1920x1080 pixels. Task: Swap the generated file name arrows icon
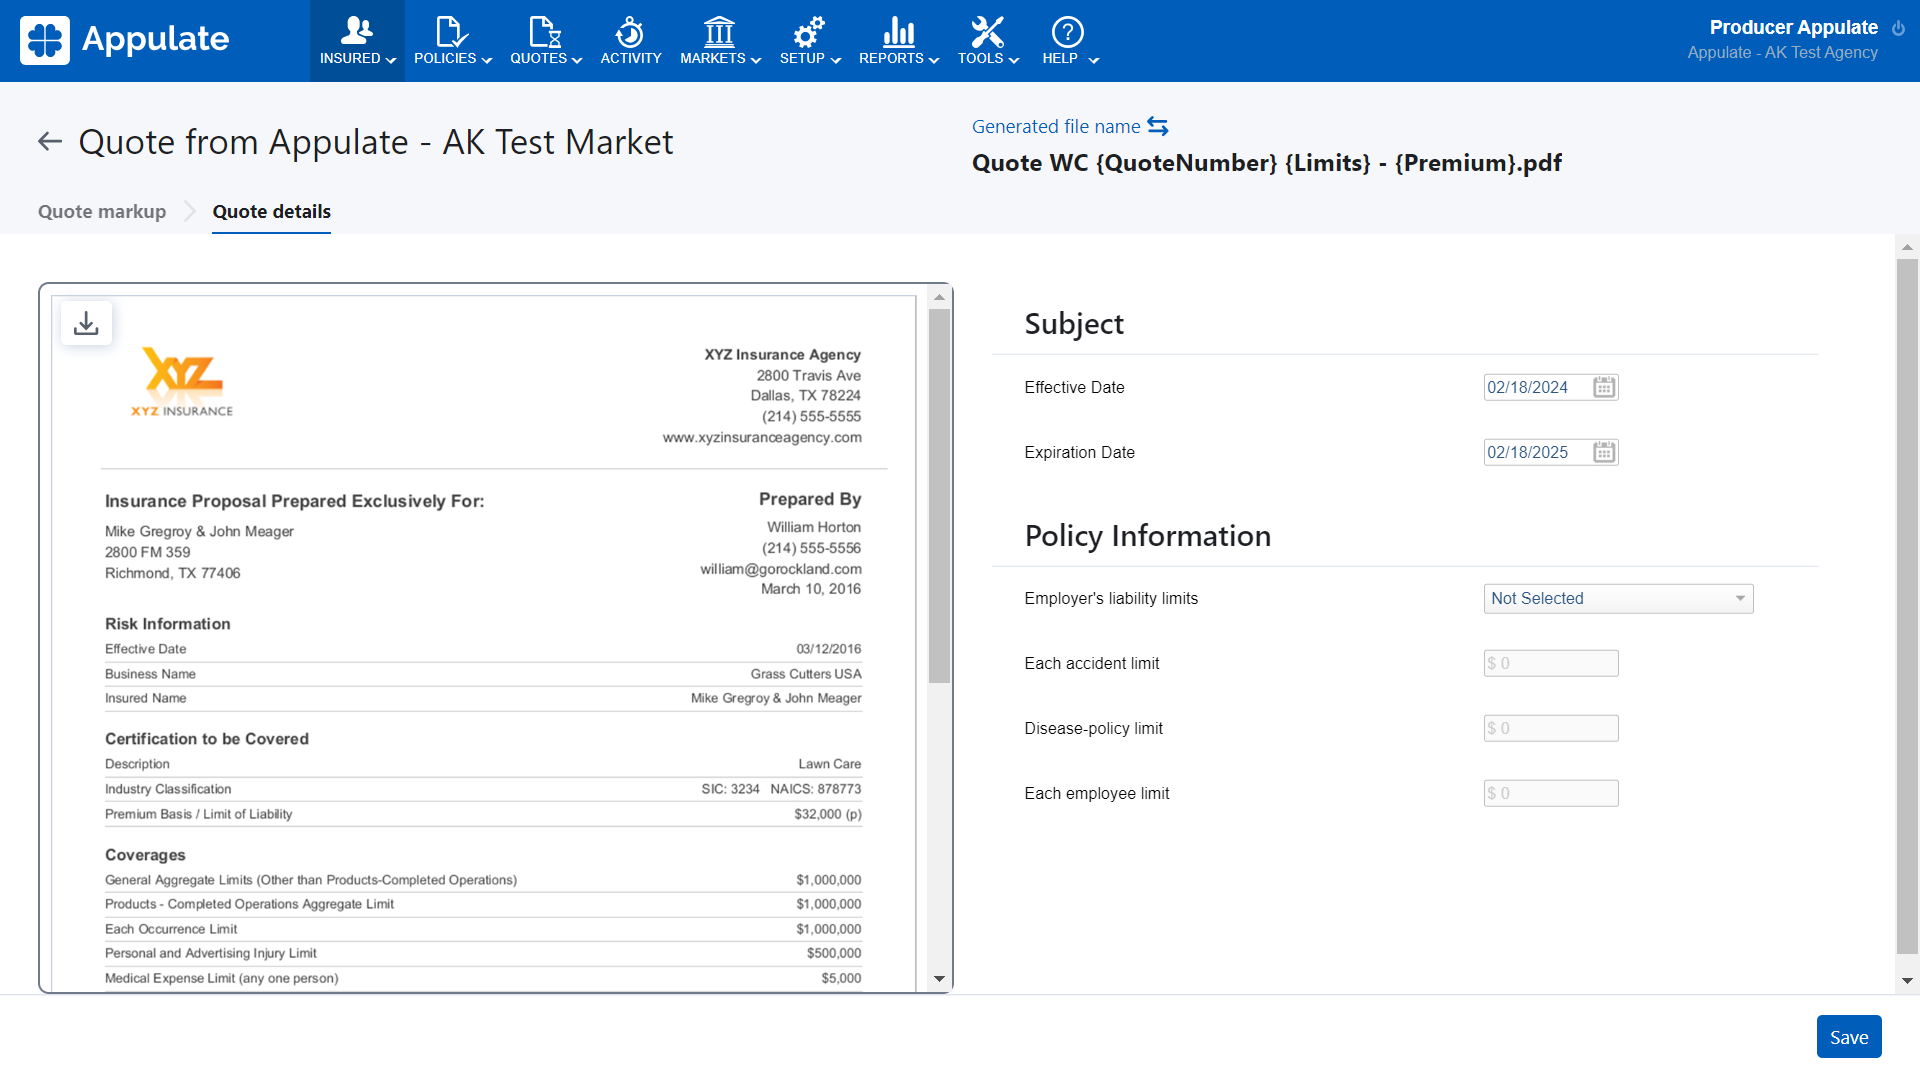pyautogui.click(x=1158, y=126)
